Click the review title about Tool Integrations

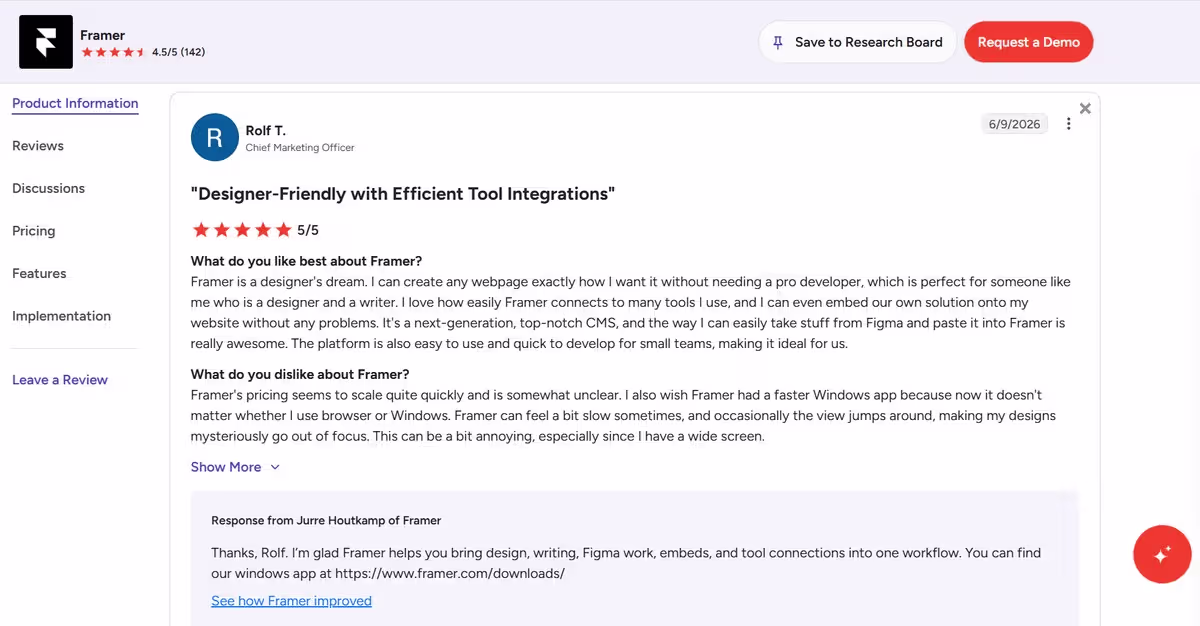[403, 194]
